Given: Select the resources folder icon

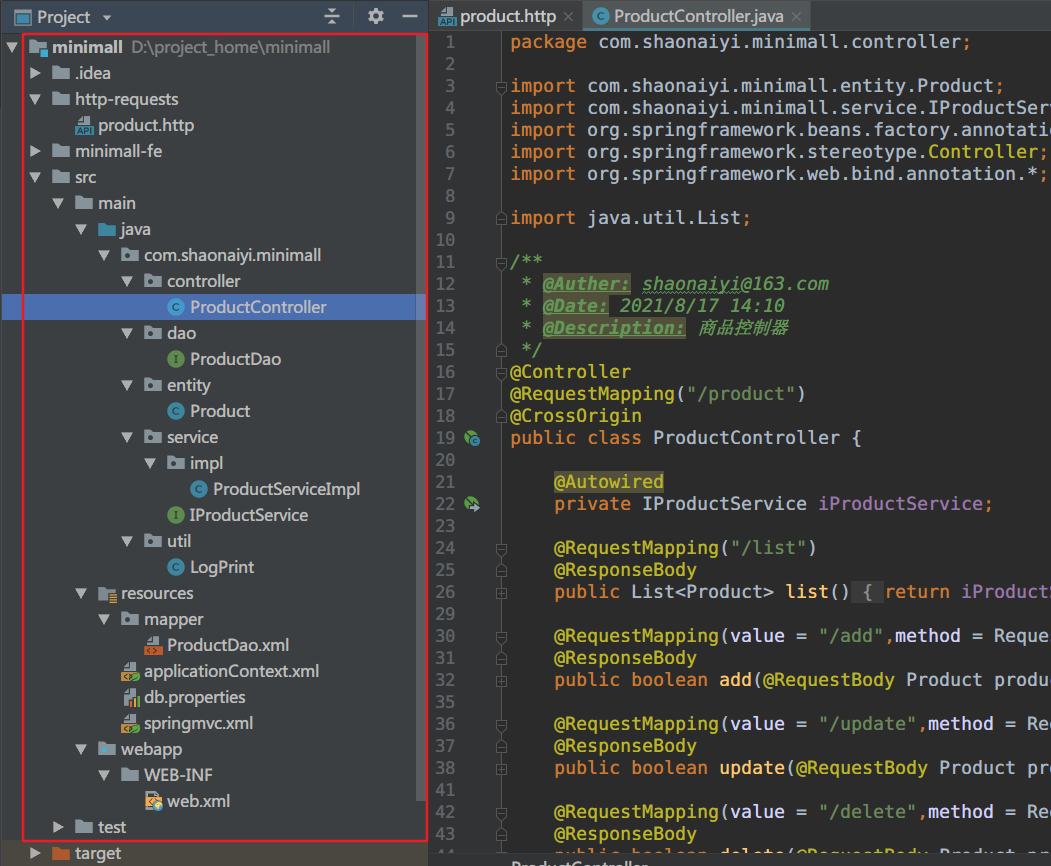Looking at the screenshot, I should [x=107, y=593].
